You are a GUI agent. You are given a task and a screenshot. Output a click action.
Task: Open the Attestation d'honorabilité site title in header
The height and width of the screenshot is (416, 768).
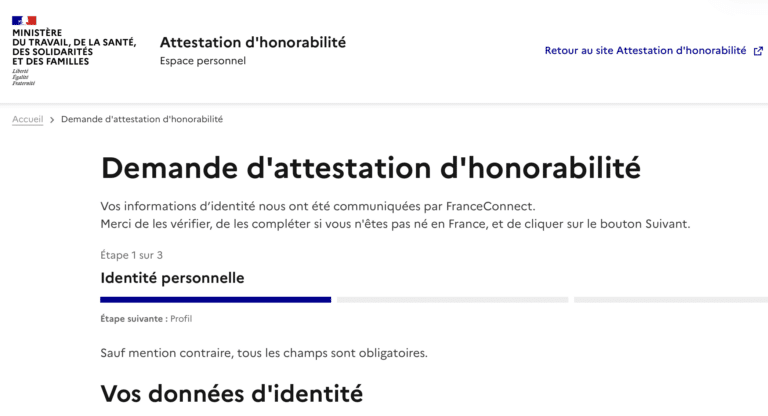tap(253, 42)
